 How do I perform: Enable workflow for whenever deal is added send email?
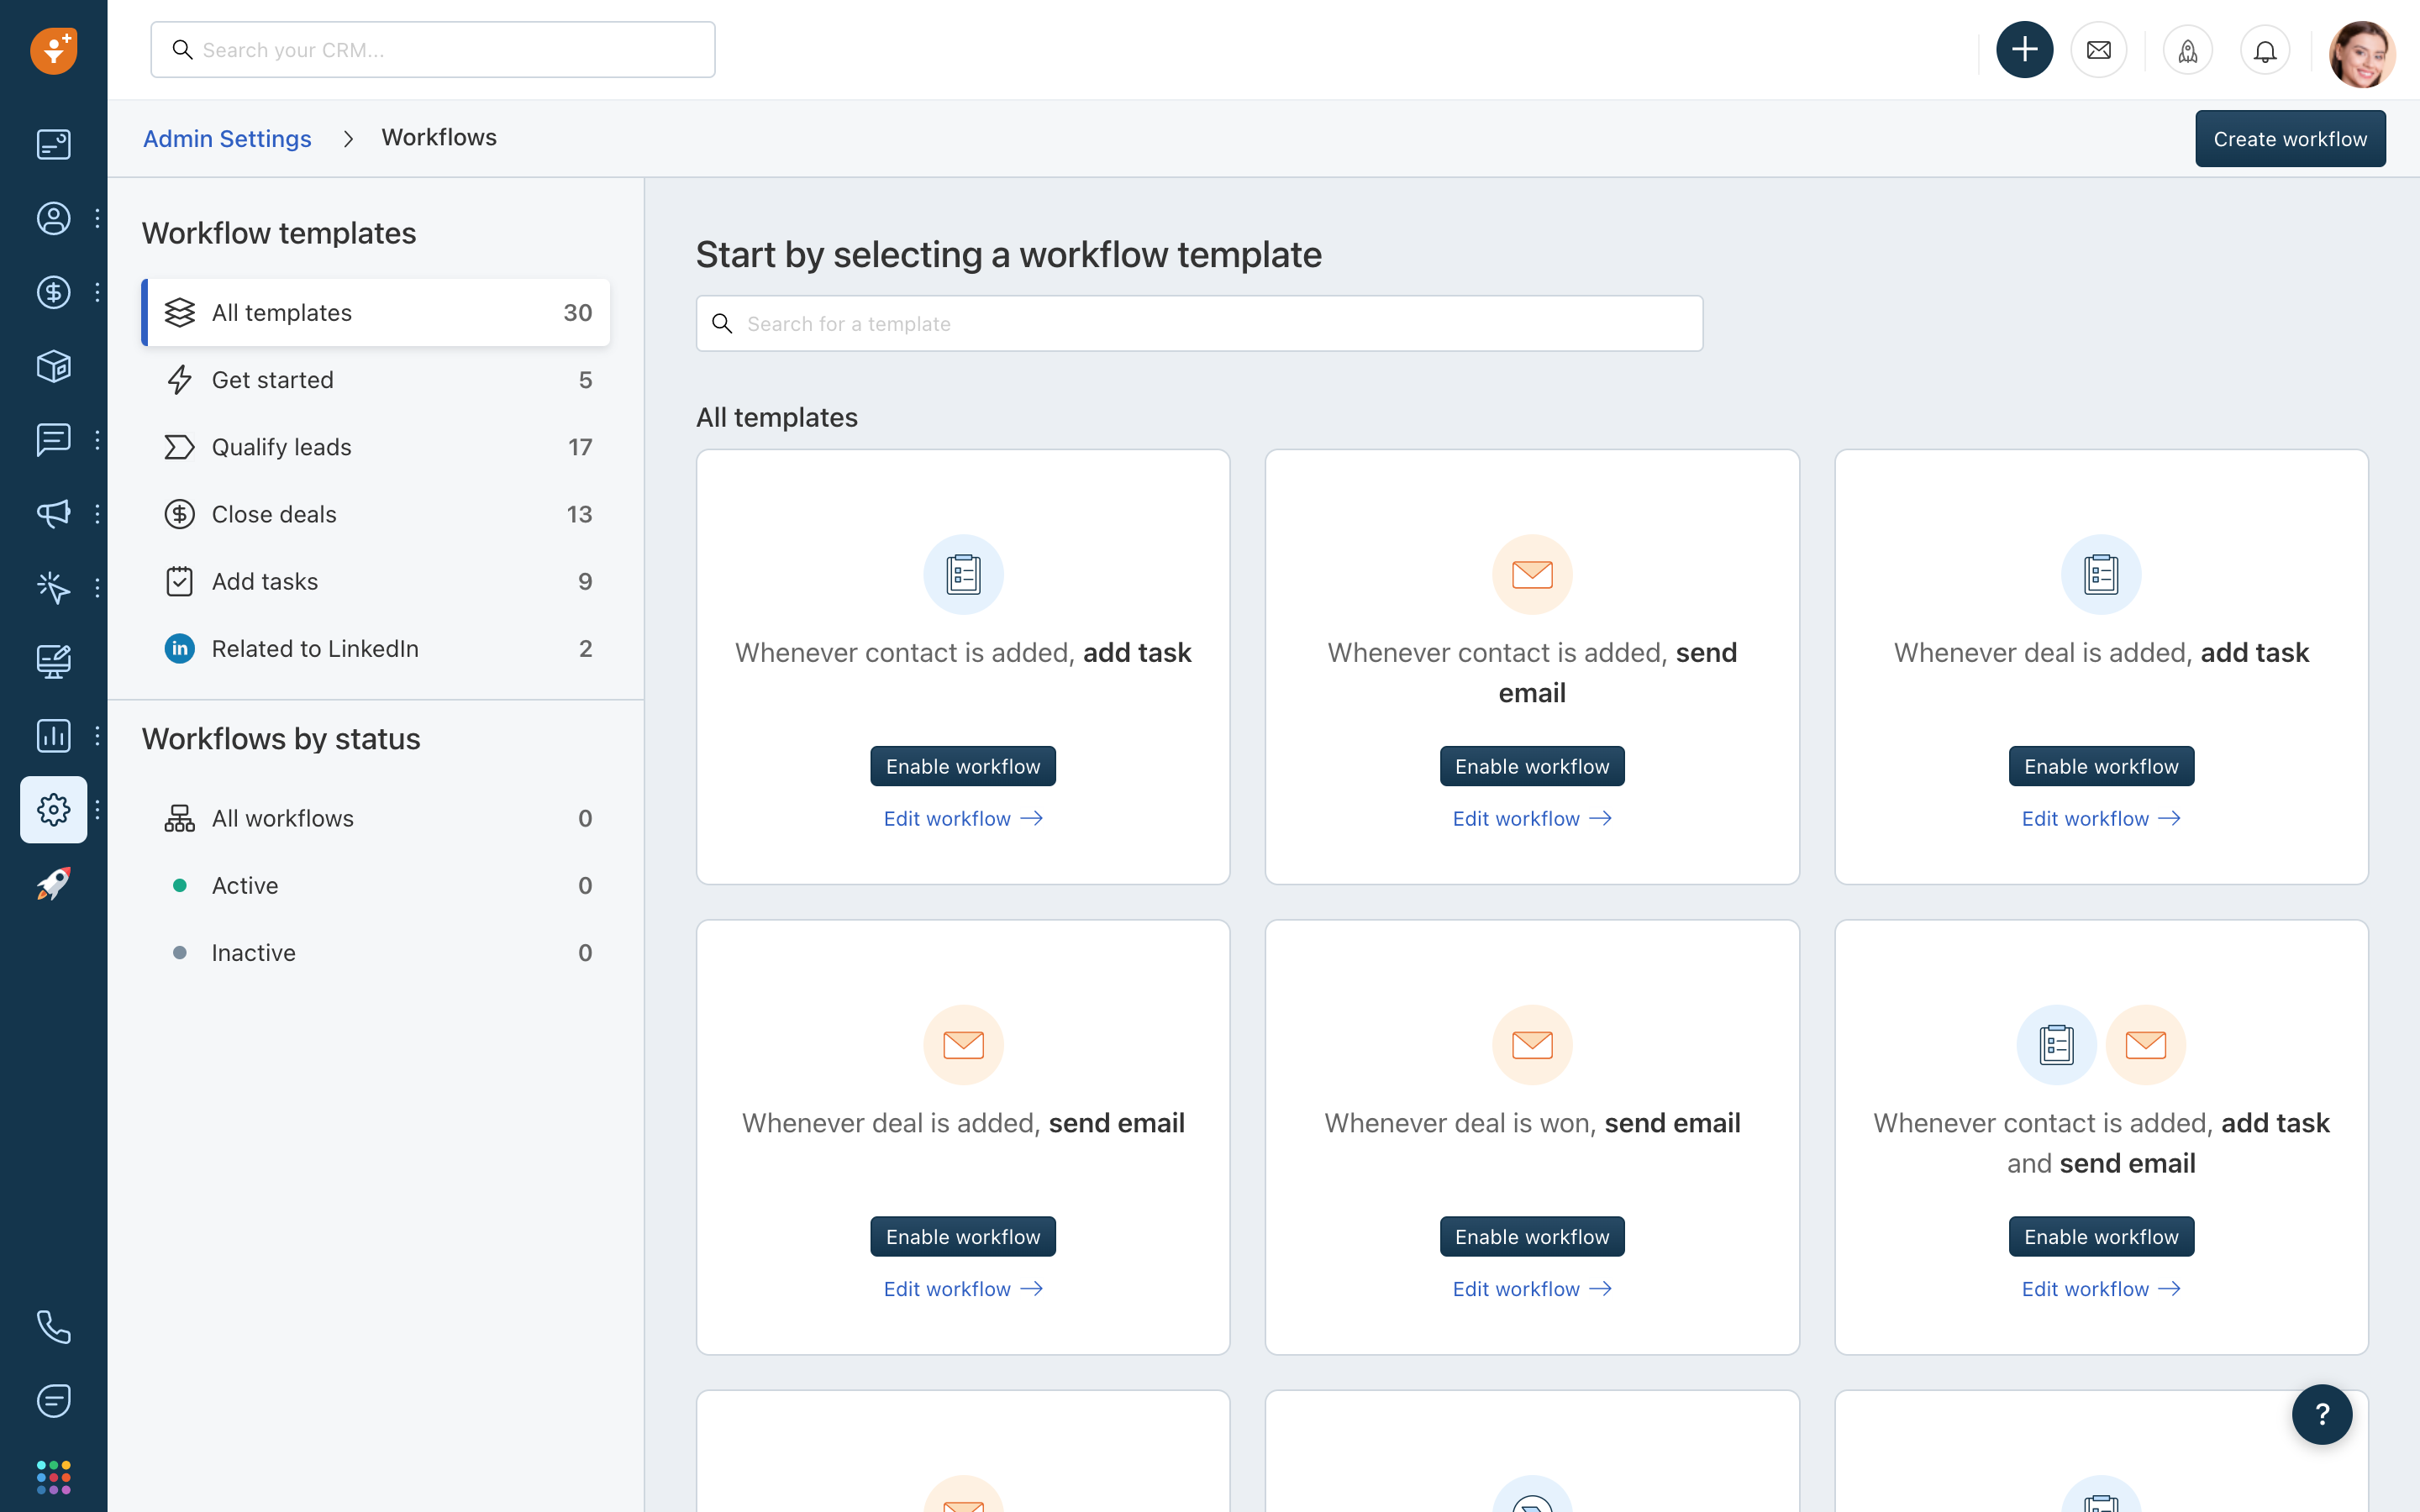click(x=964, y=1235)
